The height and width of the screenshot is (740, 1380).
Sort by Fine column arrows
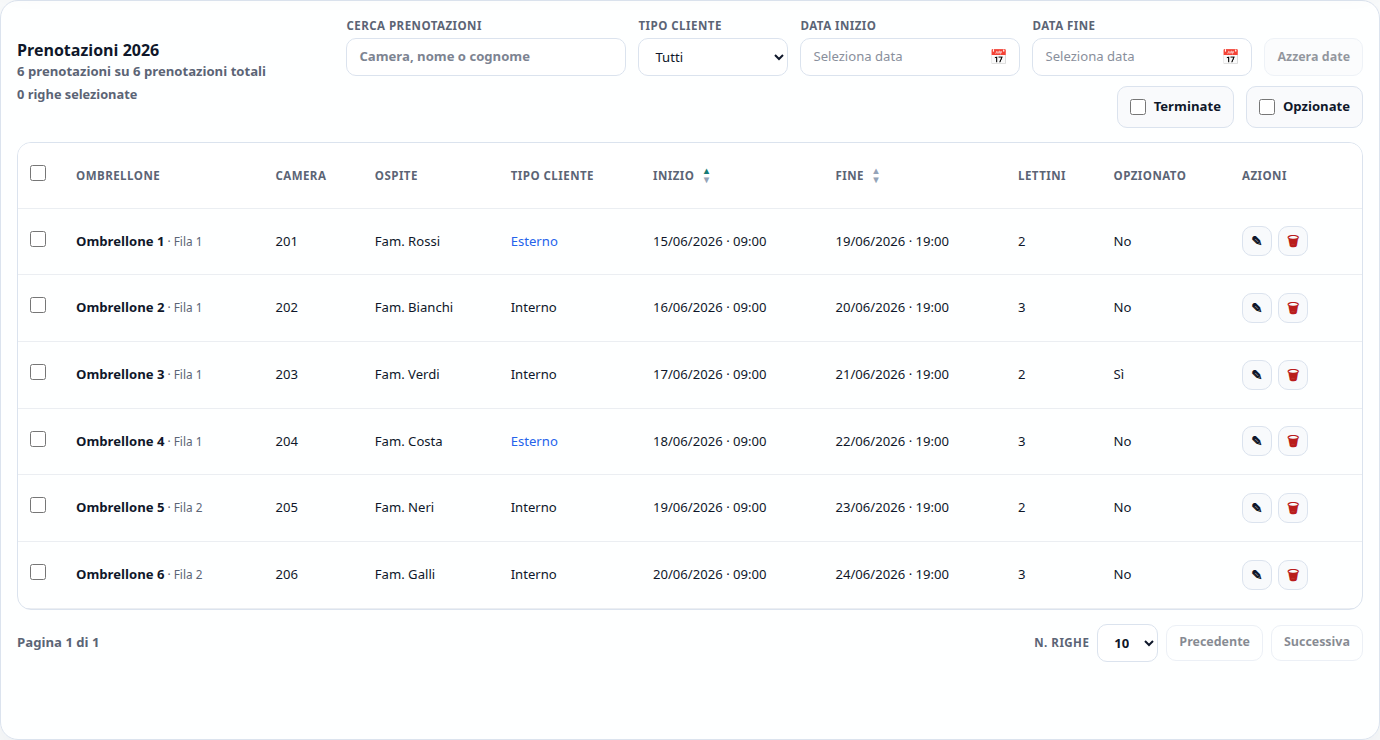[876, 176]
